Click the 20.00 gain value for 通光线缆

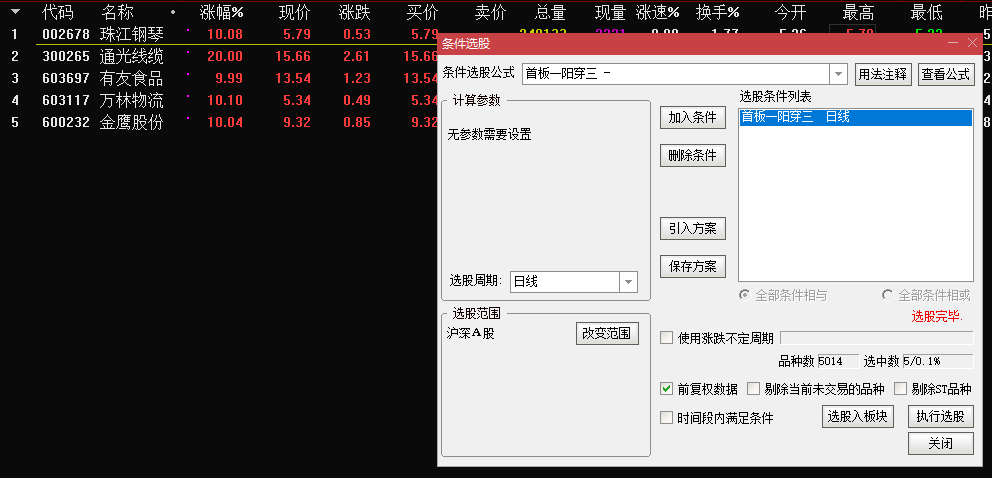click(225, 56)
